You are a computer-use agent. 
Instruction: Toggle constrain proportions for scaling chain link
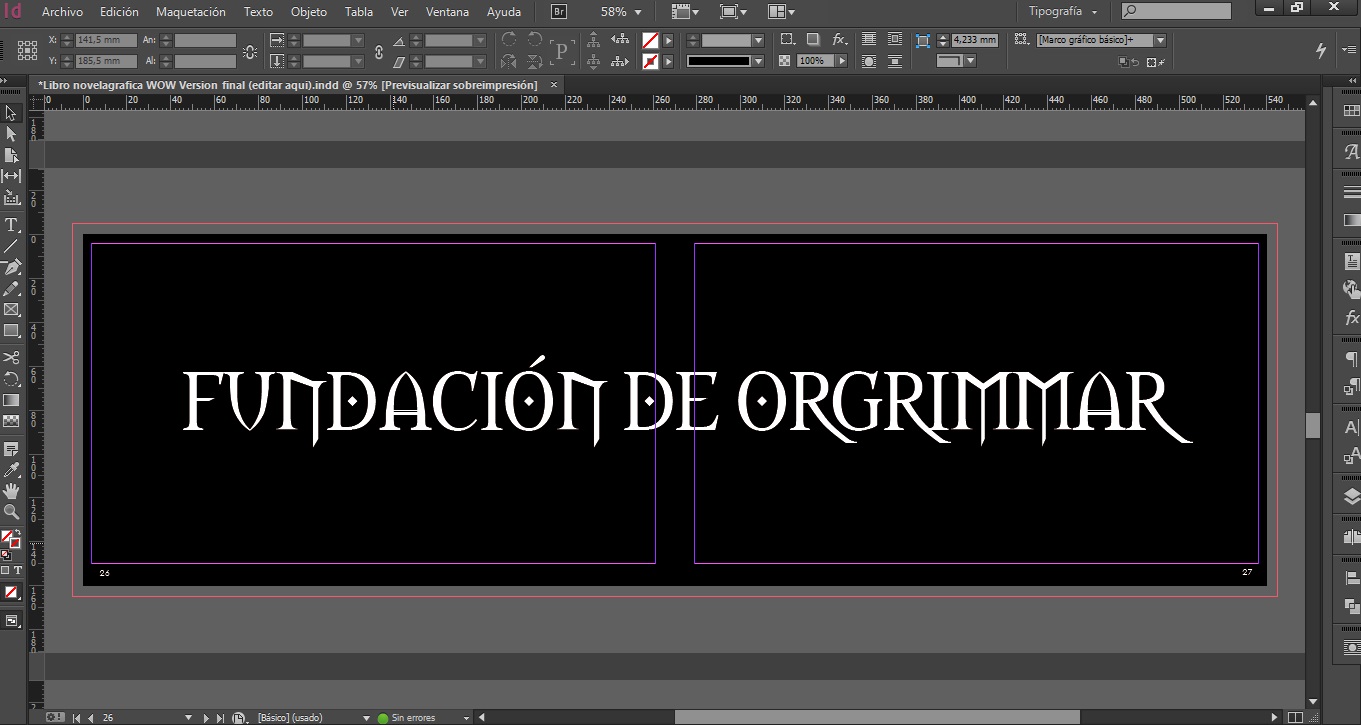379,51
